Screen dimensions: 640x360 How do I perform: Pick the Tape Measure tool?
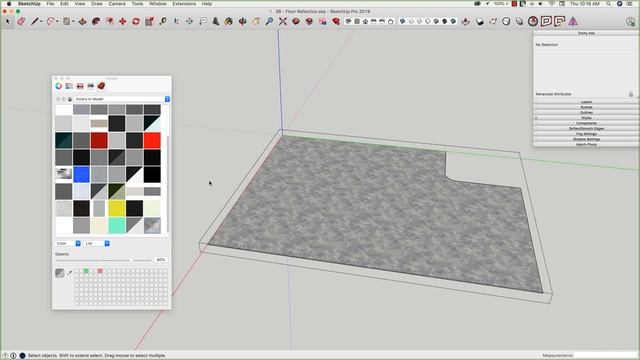coord(163,21)
